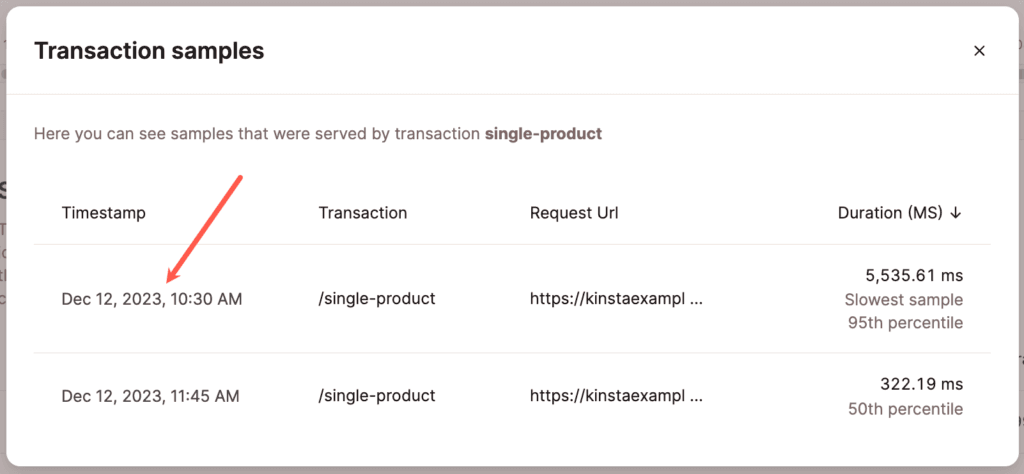1024x474 pixels.
Task: Click the "Here you can see samples" description
Action: pyautogui.click(x=257, y=133)
